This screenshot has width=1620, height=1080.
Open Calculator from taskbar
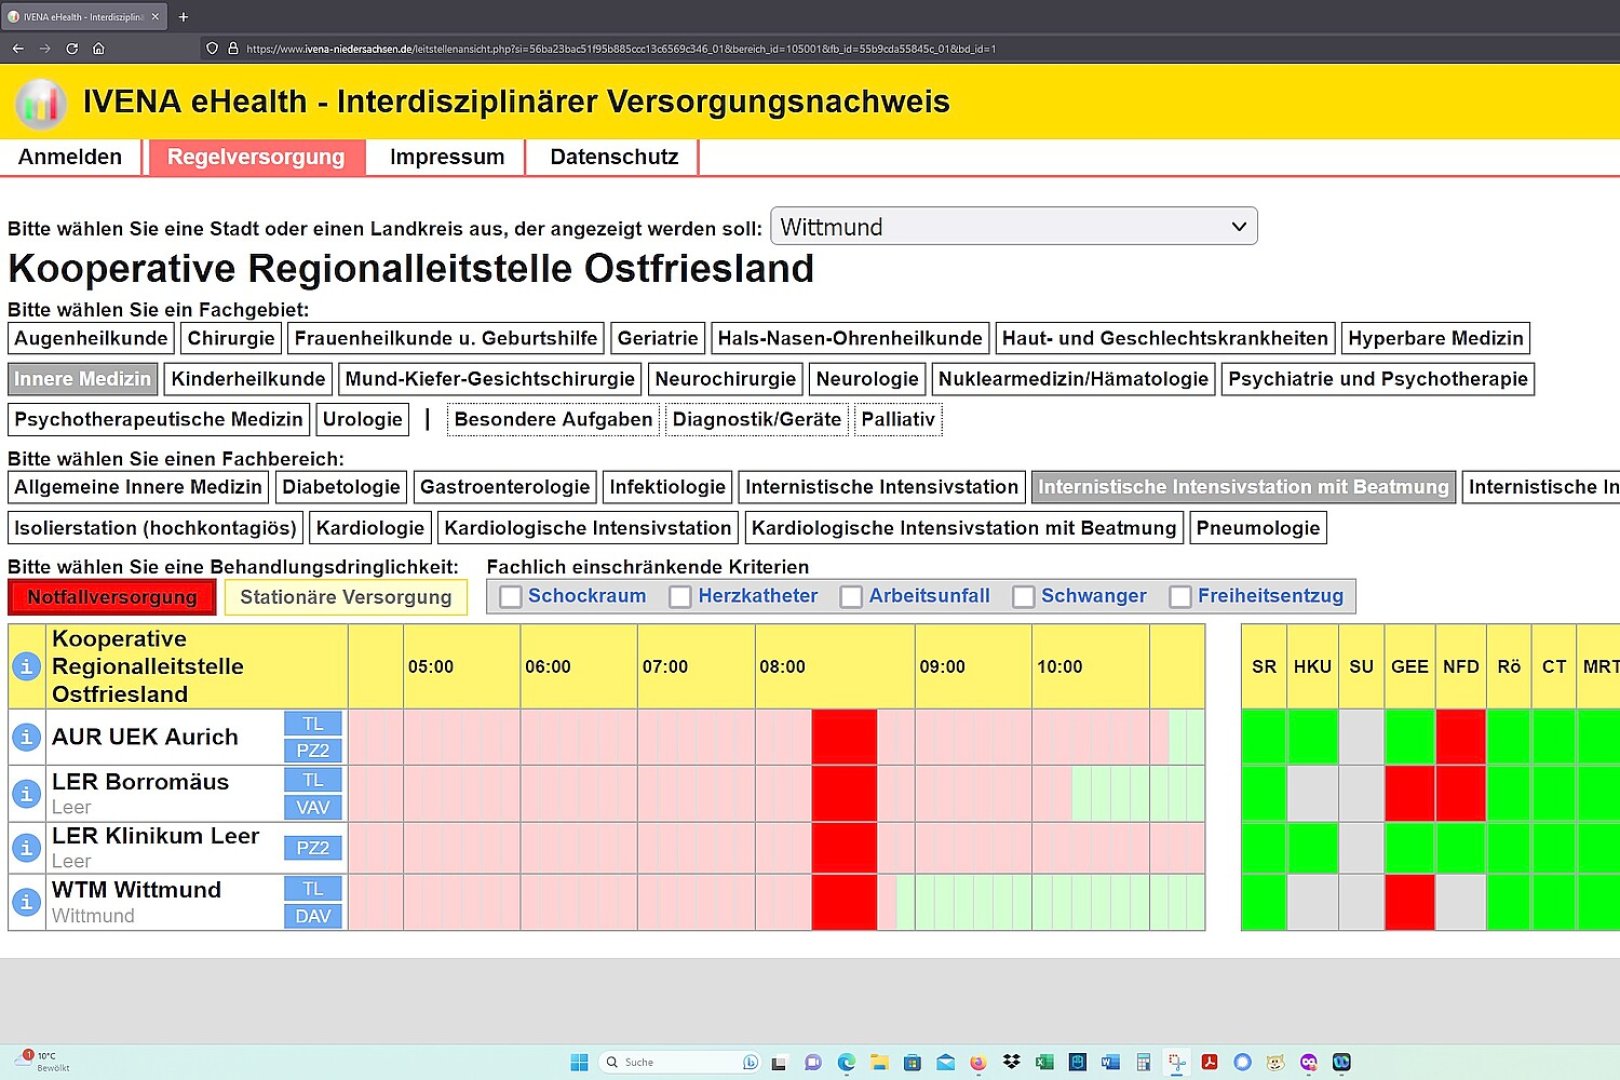1143,1062
